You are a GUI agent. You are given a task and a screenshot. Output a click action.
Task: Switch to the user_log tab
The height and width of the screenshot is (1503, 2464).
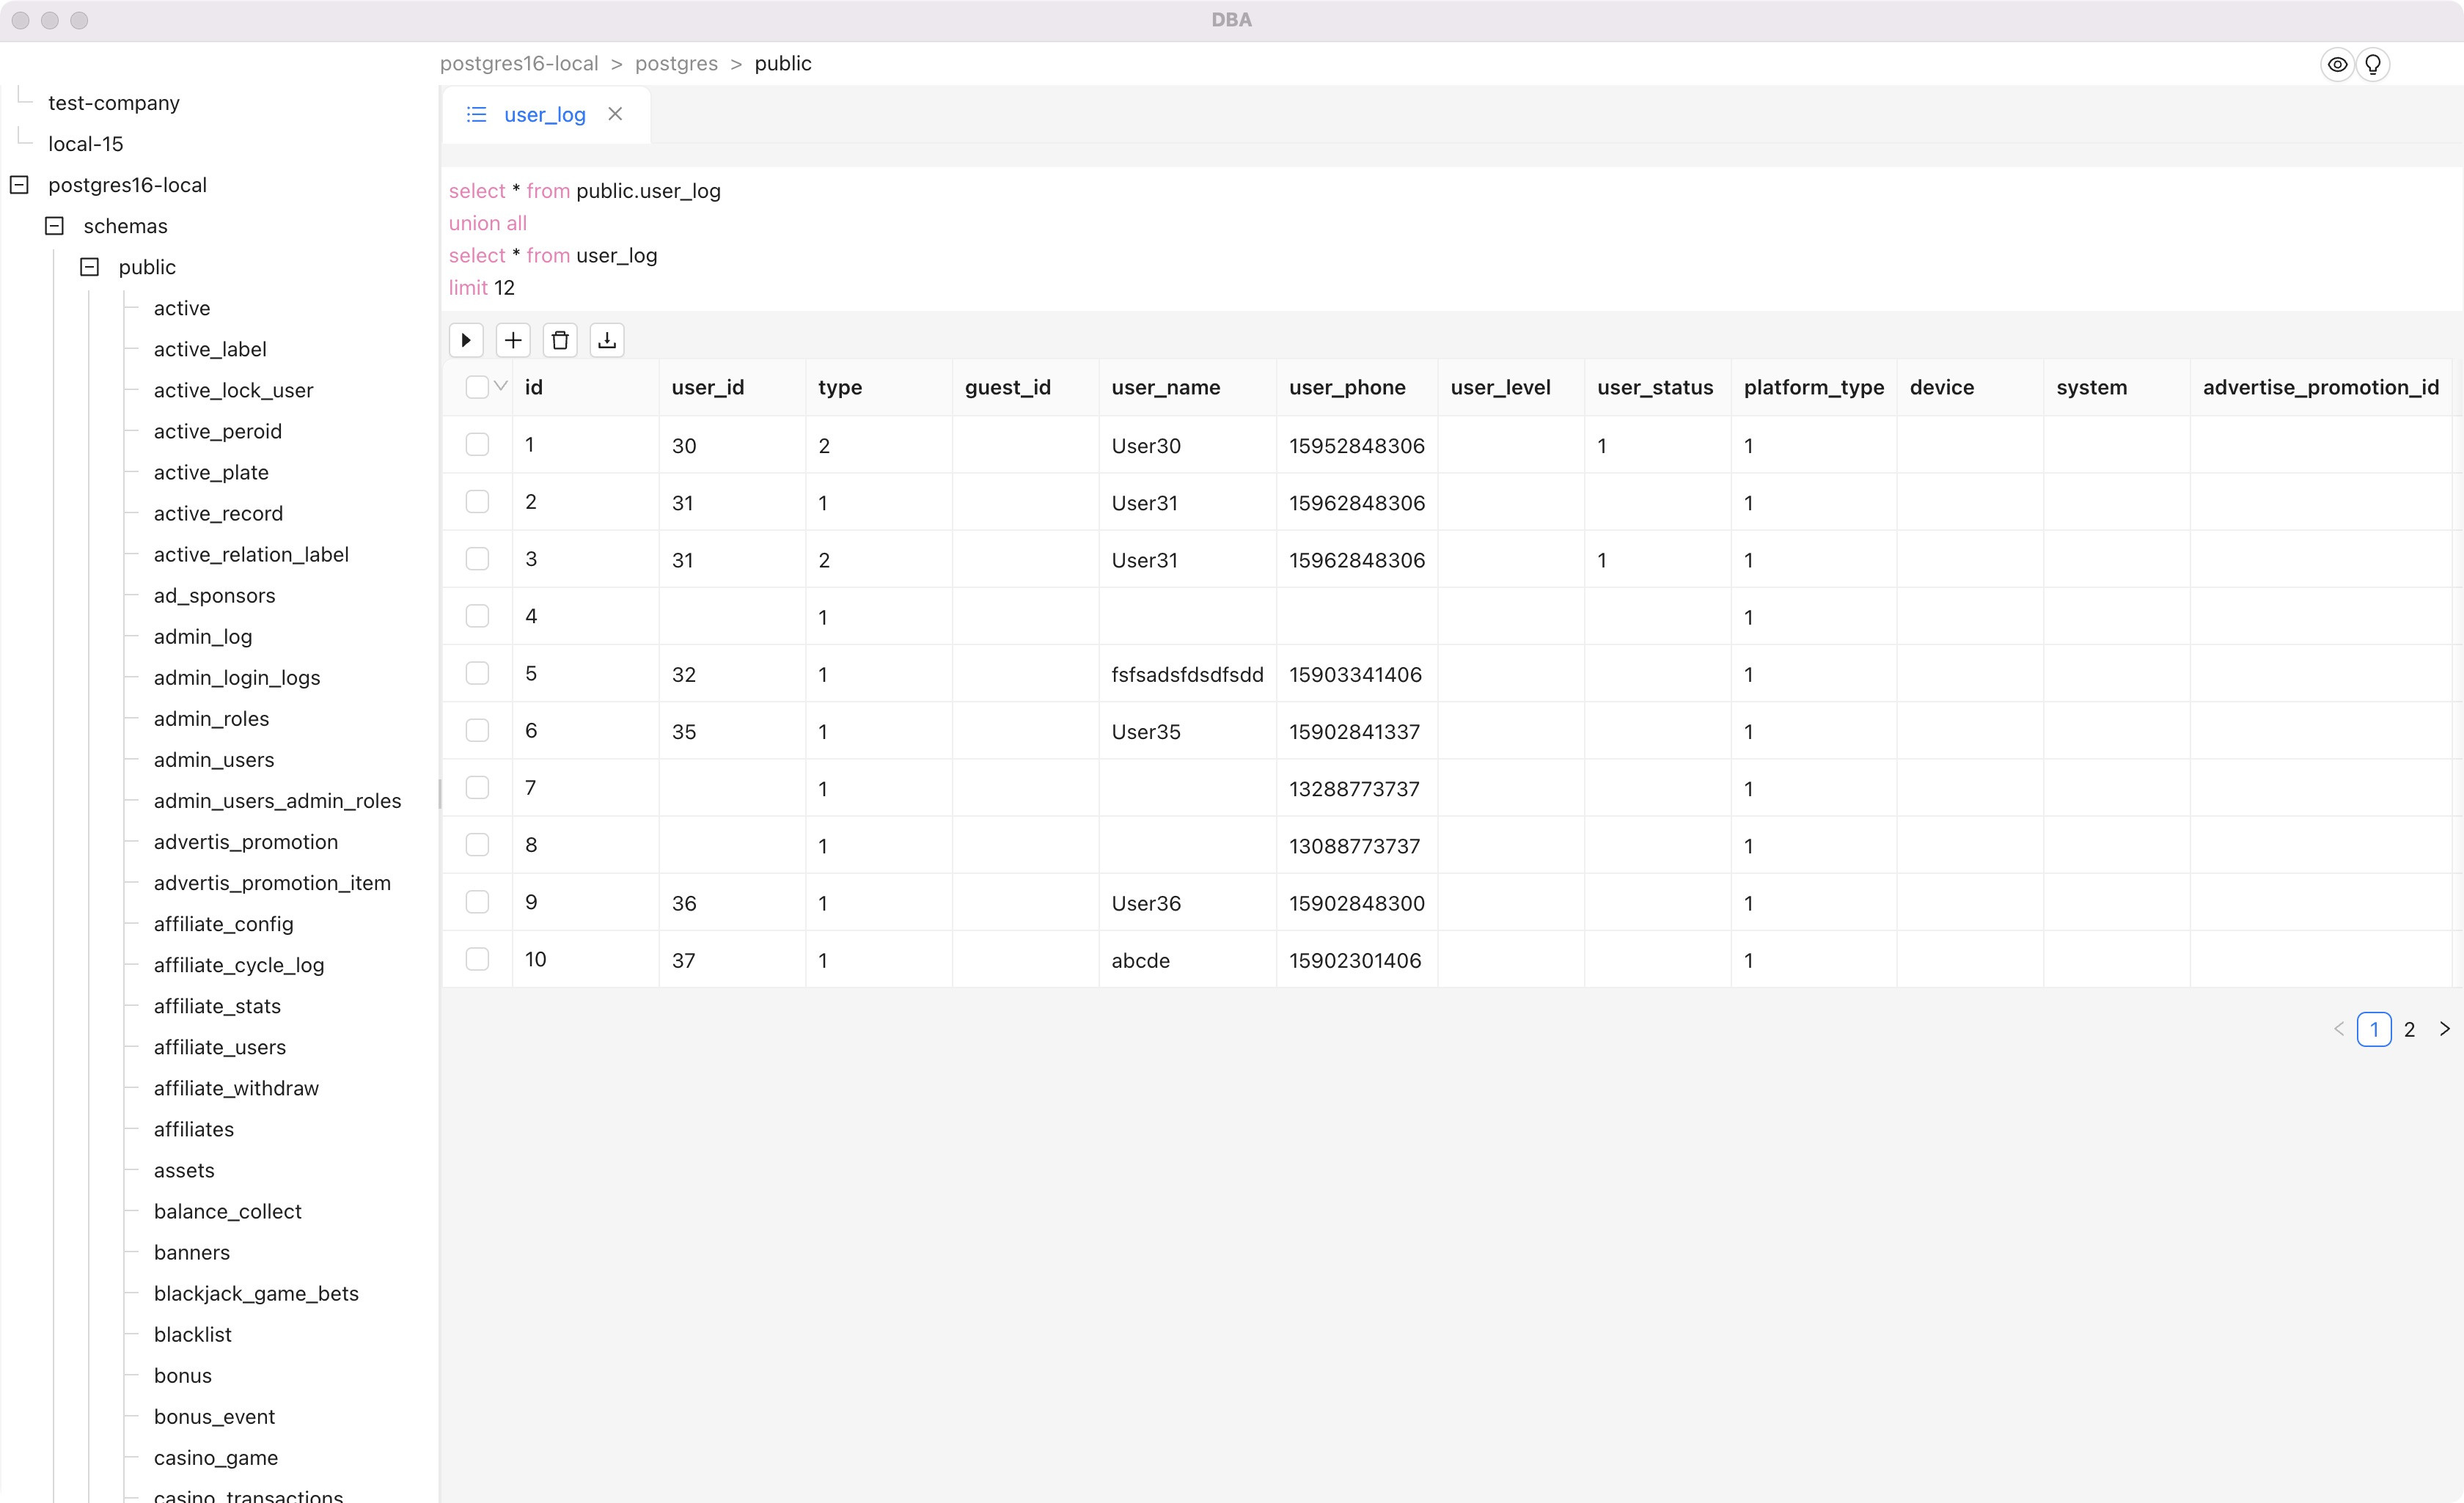coord(544,115)
